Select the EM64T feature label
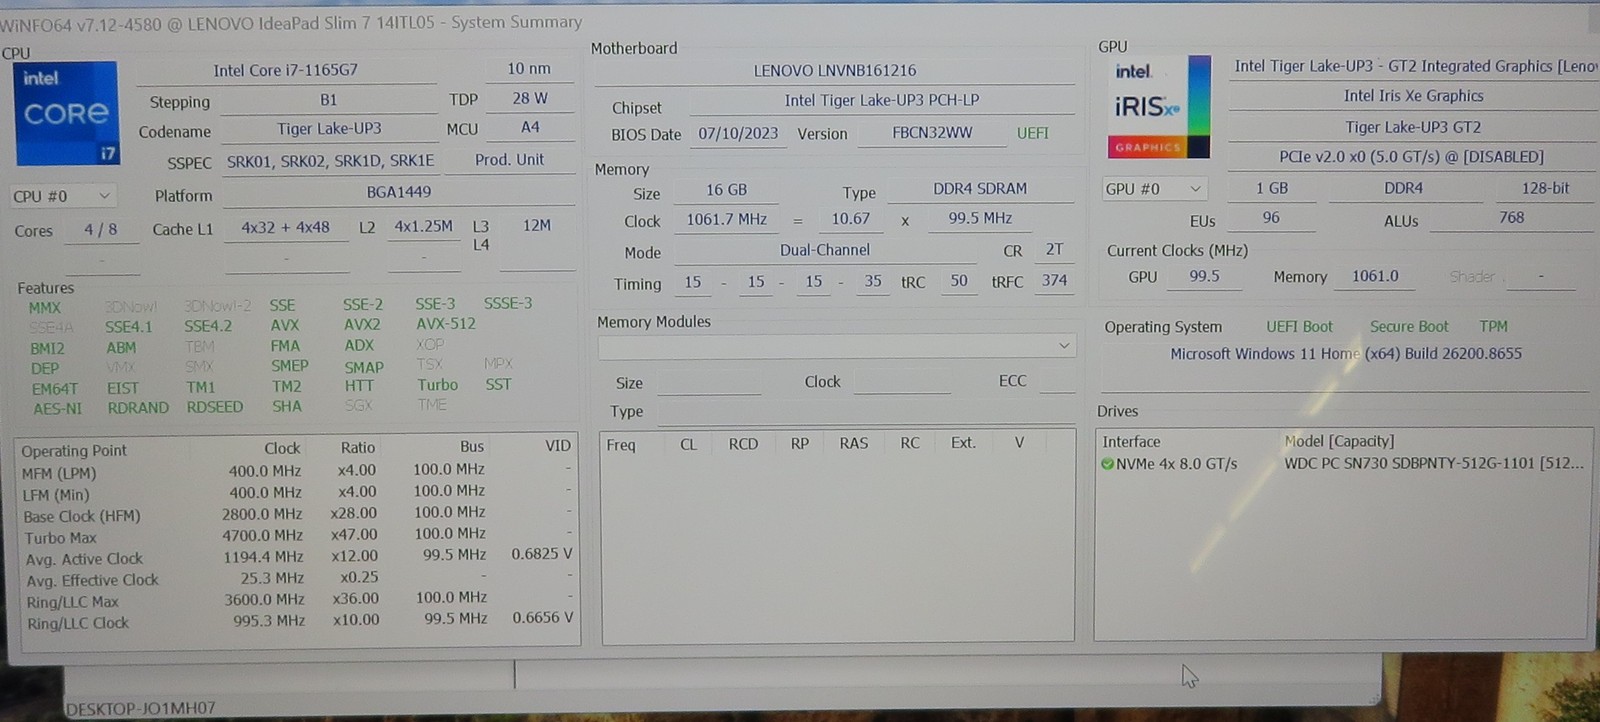The width and height of the screenshot is (1600, 722). 54,389
